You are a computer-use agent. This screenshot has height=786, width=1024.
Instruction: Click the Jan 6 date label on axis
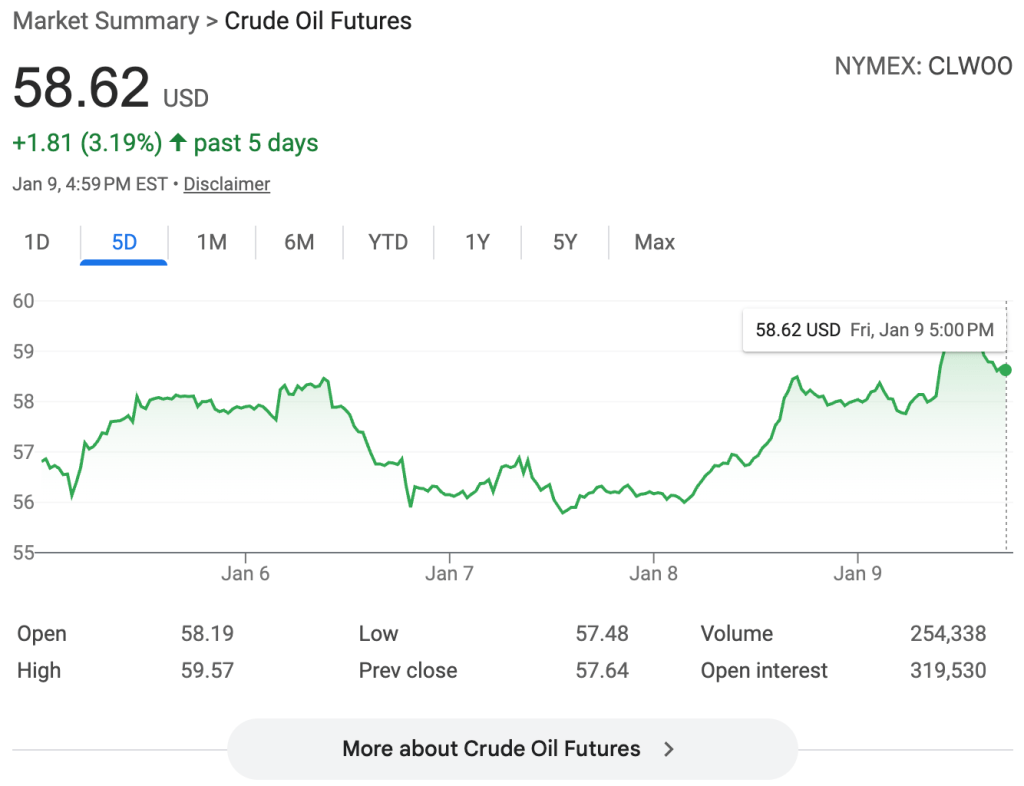245,573
